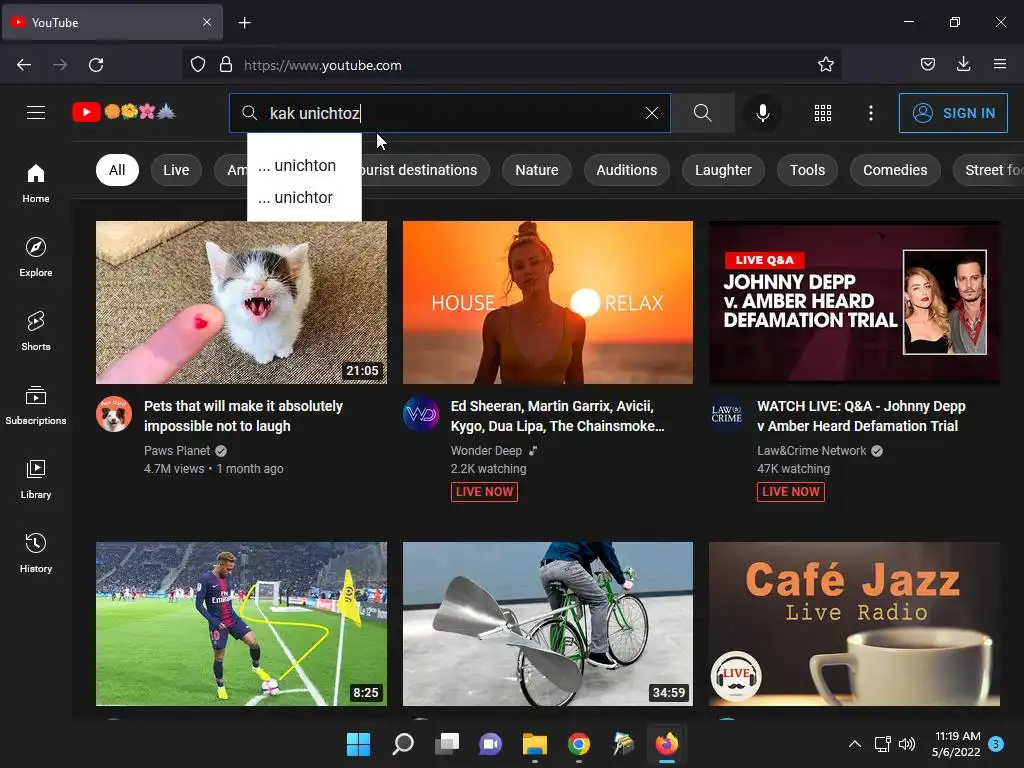Open volume control in system tray
This screenshot has height=768, width=1024.
906,744
